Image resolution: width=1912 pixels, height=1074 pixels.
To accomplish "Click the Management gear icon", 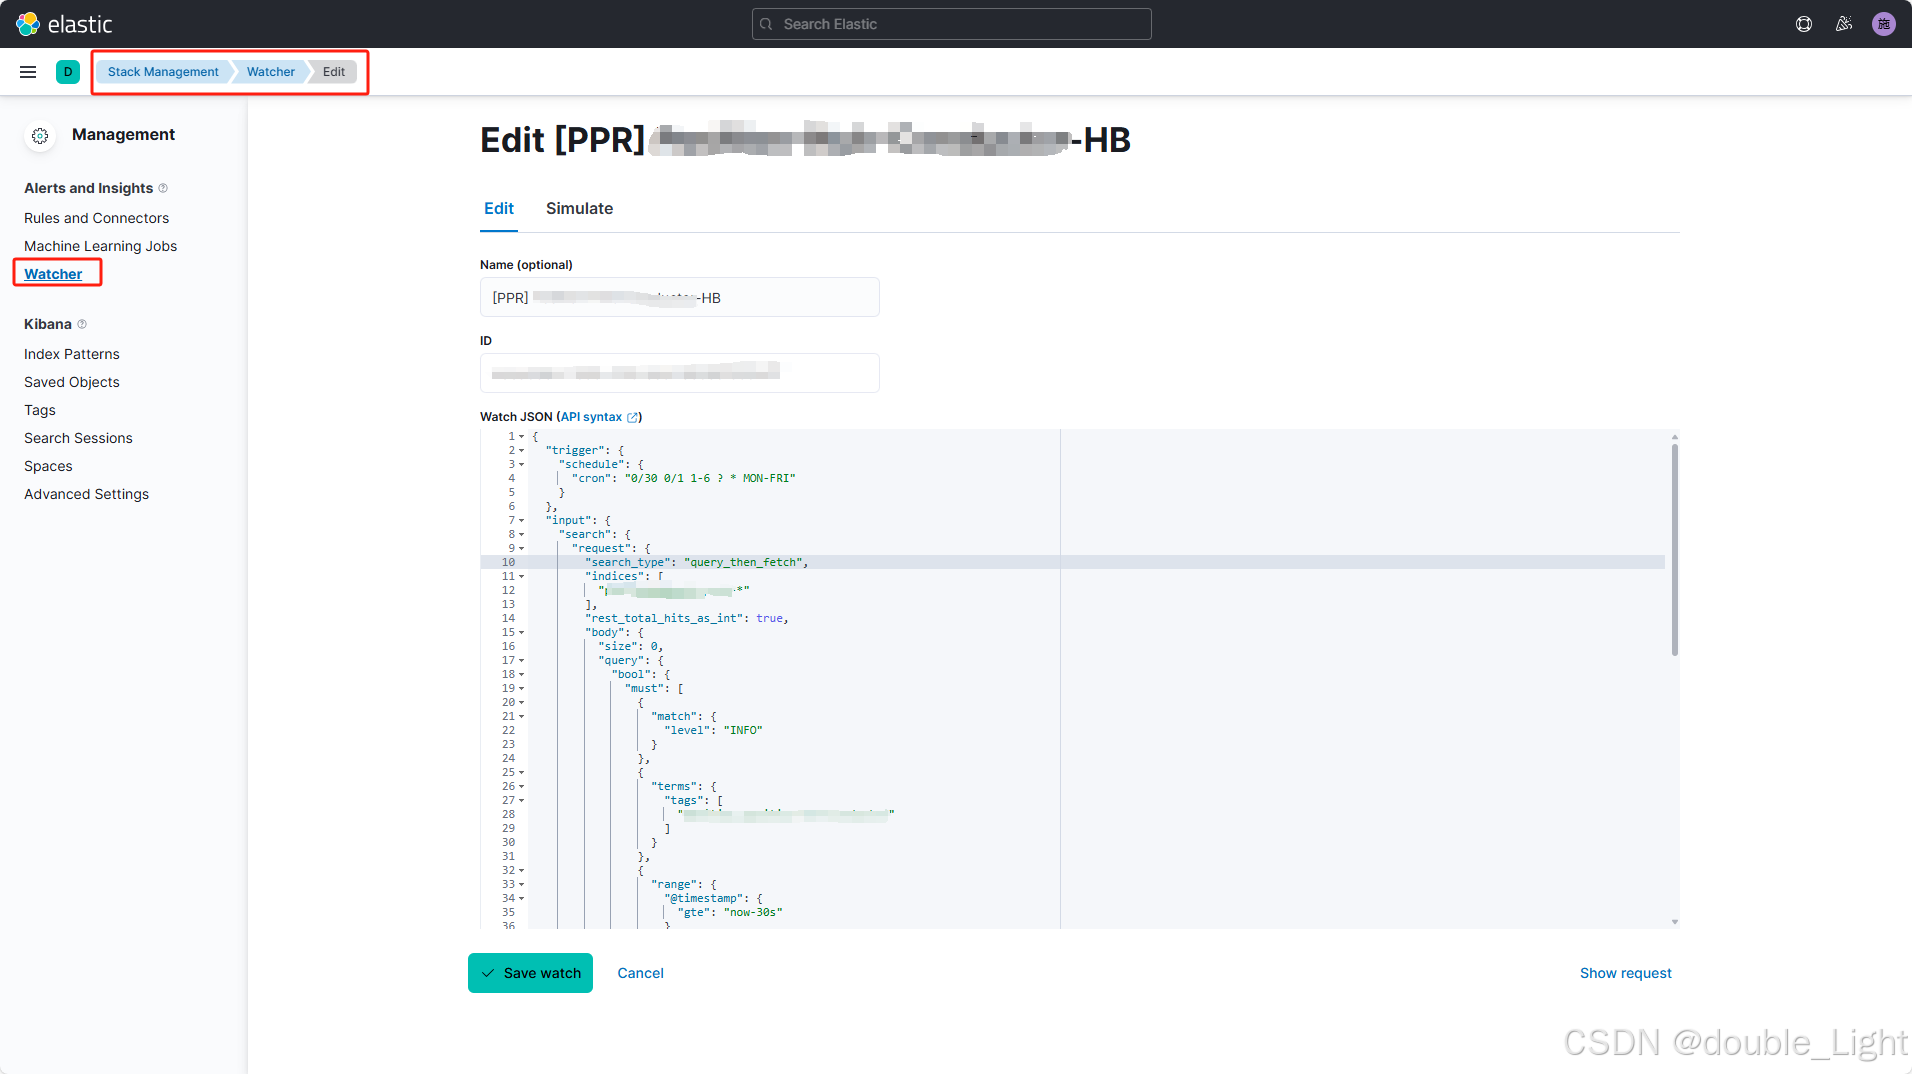I will coord(40,136).
